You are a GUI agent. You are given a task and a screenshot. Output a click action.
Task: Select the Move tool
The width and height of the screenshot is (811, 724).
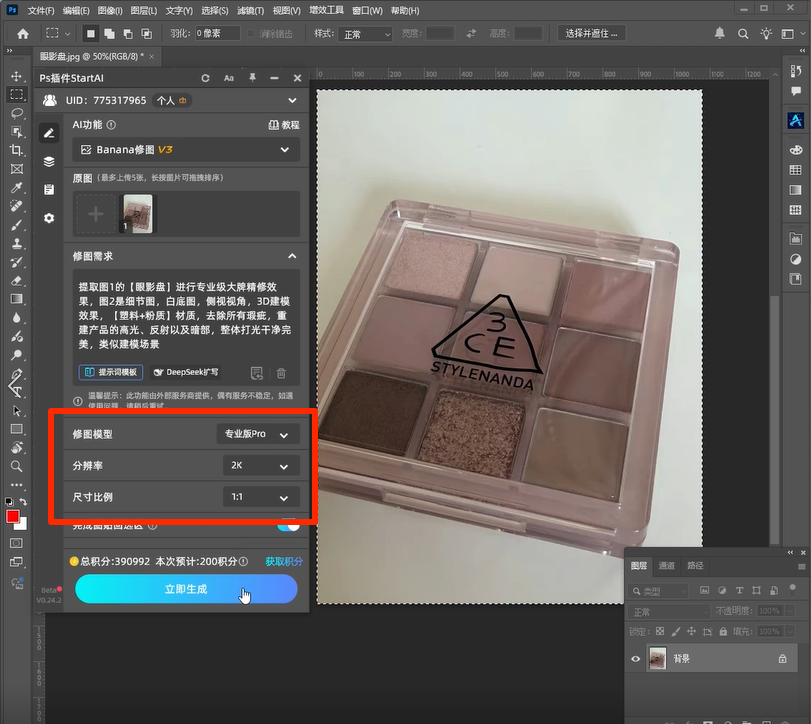coord(17,76)
